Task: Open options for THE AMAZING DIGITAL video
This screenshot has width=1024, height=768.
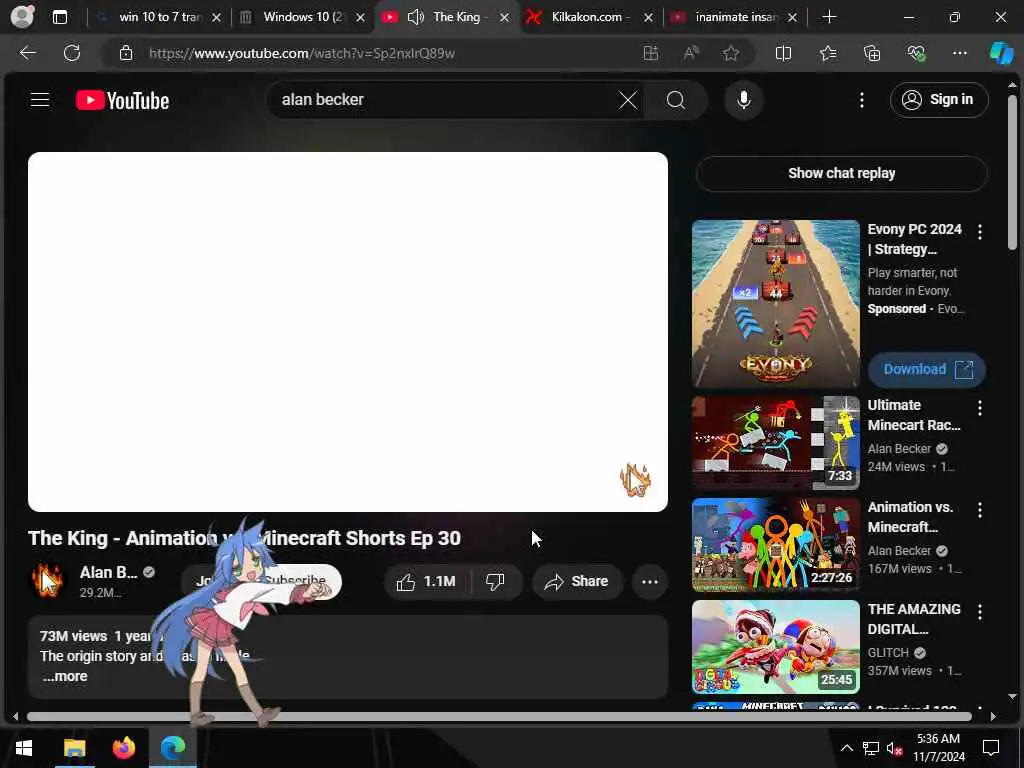Action: click(980, 612)
